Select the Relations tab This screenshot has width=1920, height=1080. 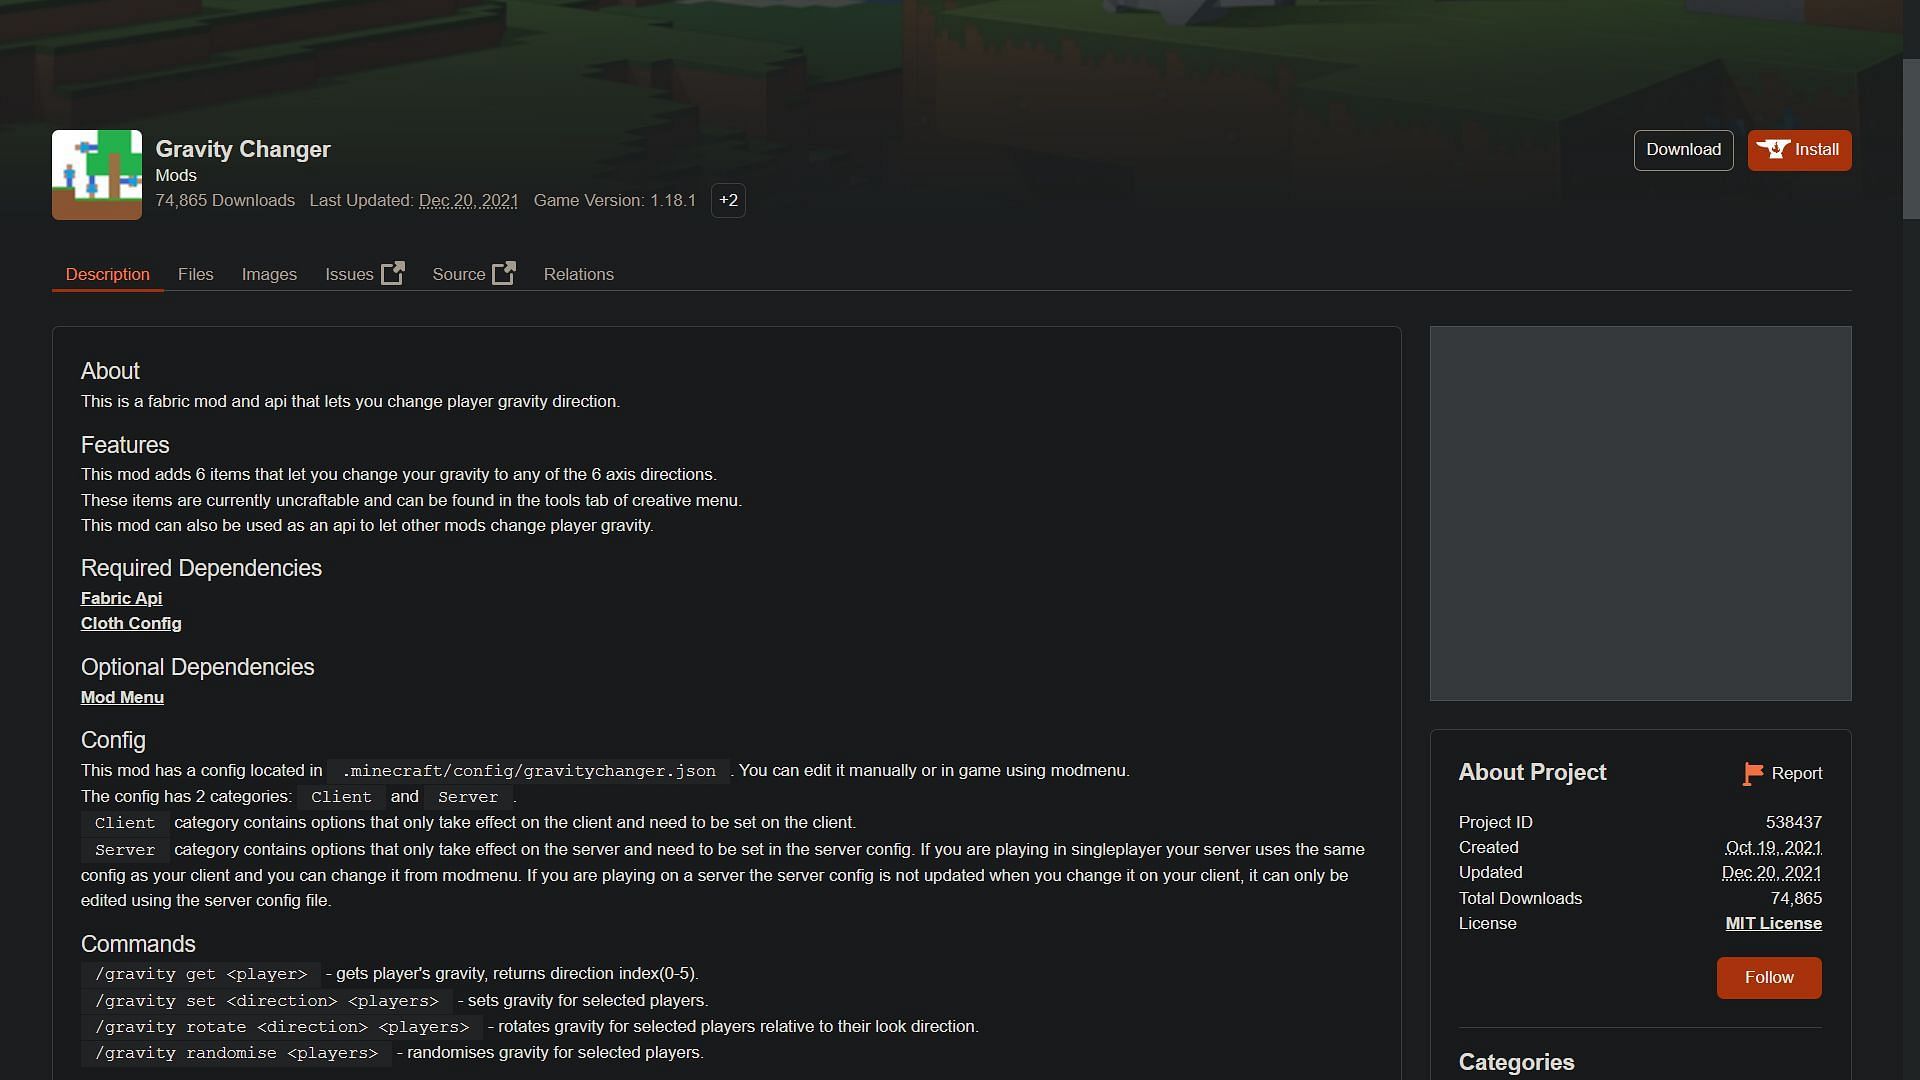[x=578, y=273]
